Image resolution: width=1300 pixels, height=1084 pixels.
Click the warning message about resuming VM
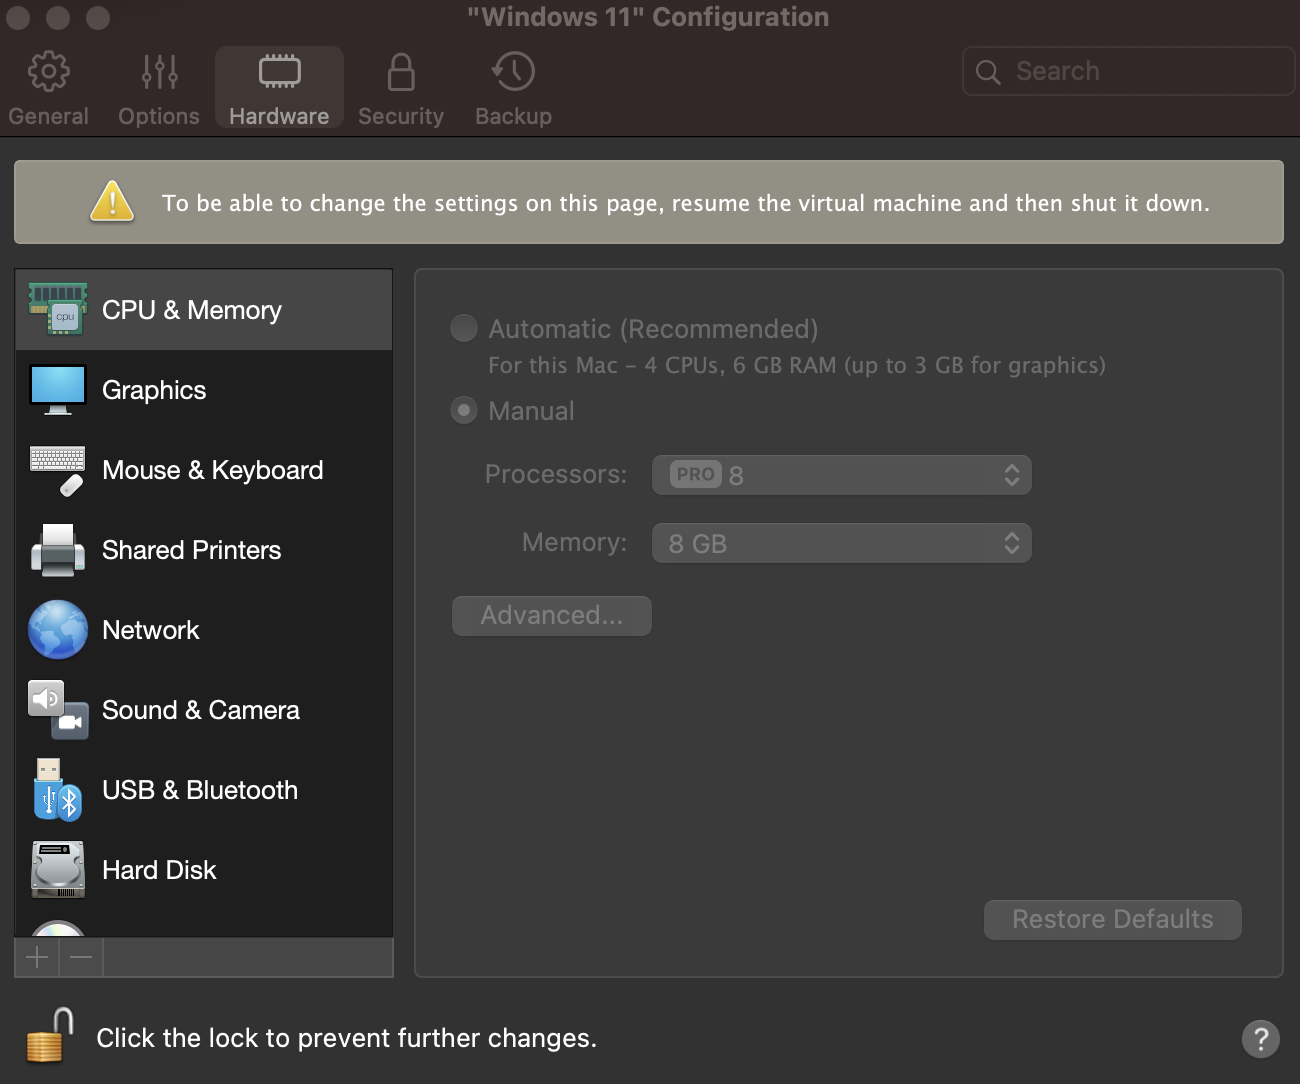pyautogui.click(x=686, y=203)
